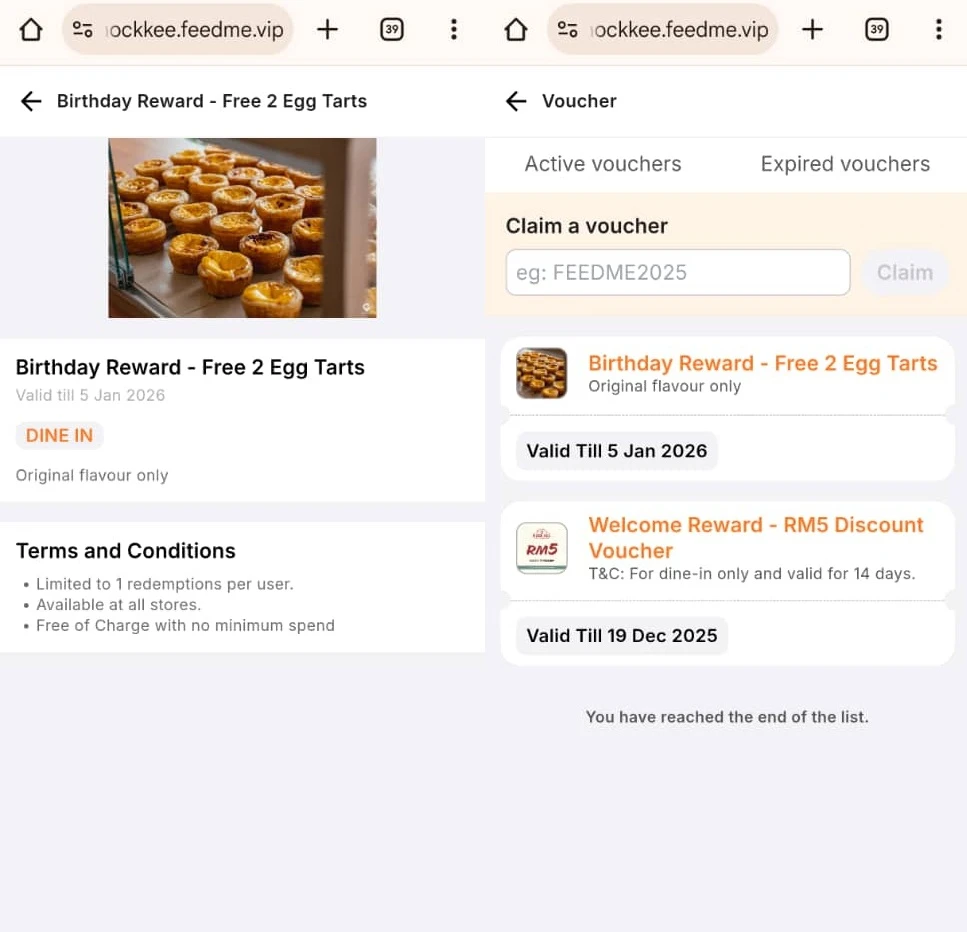Screen dimensions: 967x932
Task: Go back from Birthday Reward page
Action: coord(31,101)
